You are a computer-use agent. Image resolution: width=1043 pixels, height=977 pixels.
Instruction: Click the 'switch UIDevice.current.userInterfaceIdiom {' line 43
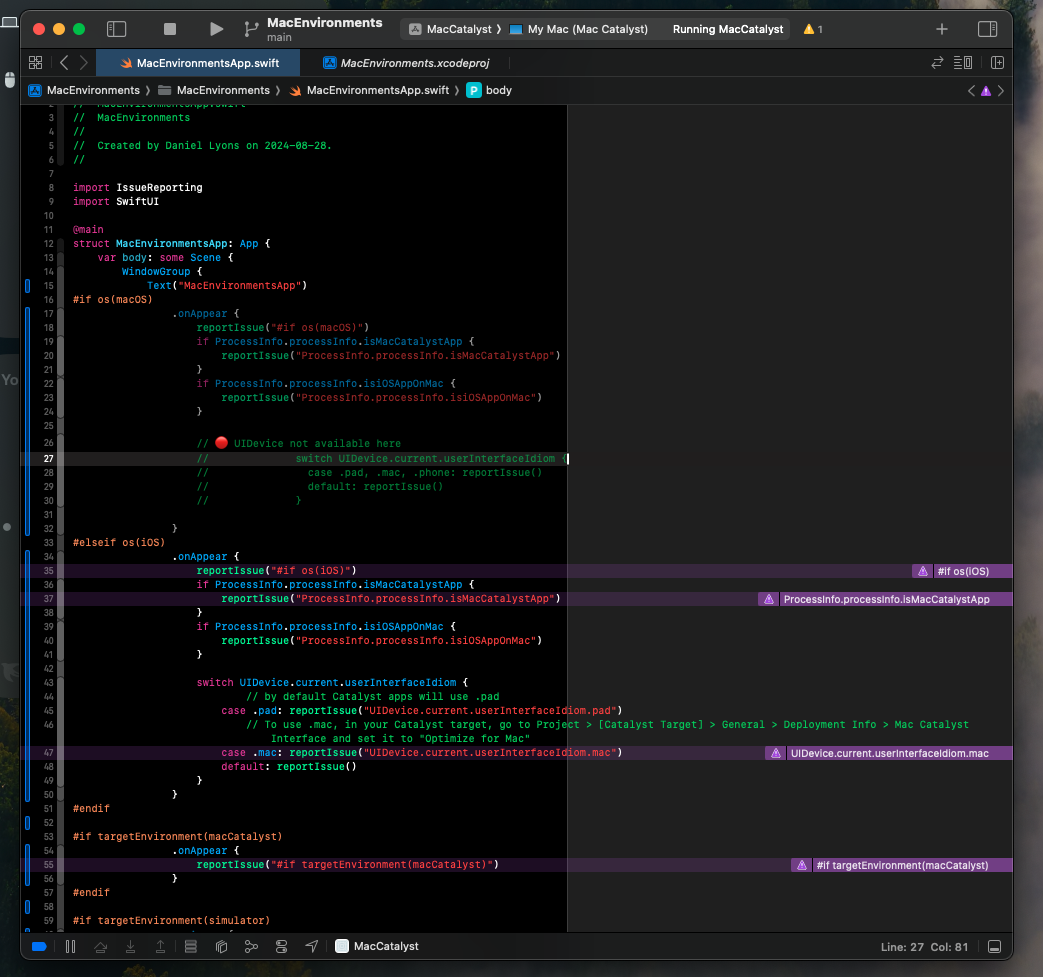(332, 682)
